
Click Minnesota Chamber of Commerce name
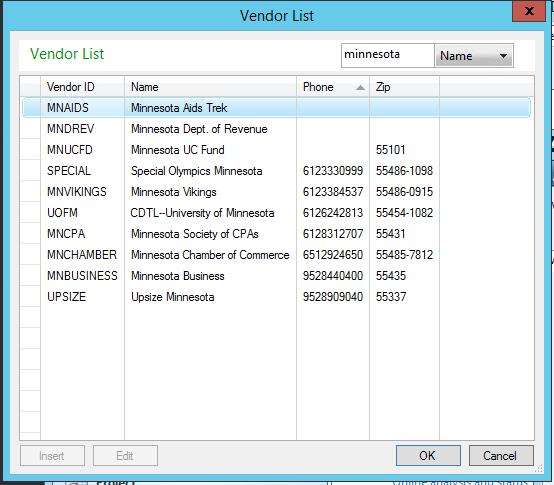[210, 255]
